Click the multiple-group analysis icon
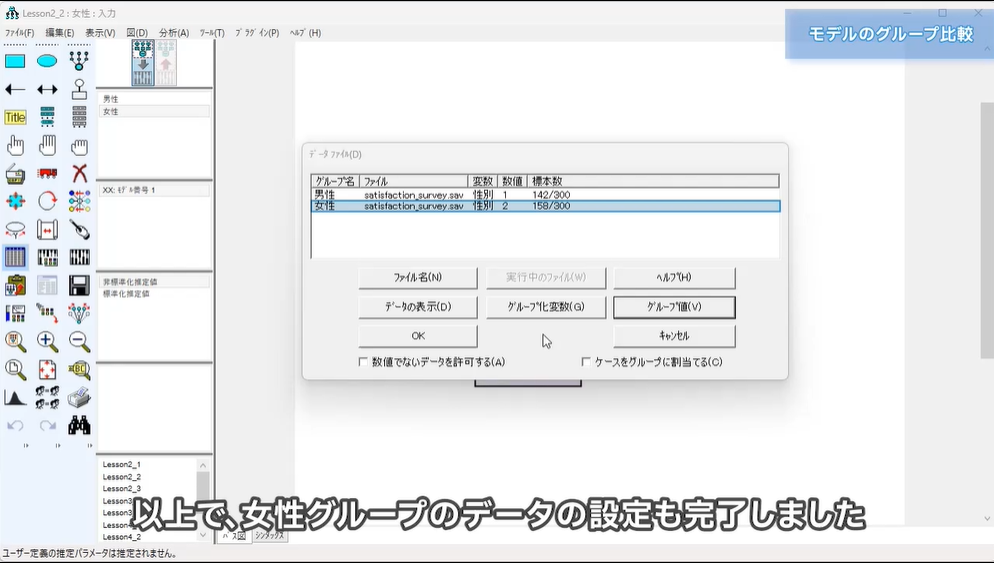 (47, 398)
